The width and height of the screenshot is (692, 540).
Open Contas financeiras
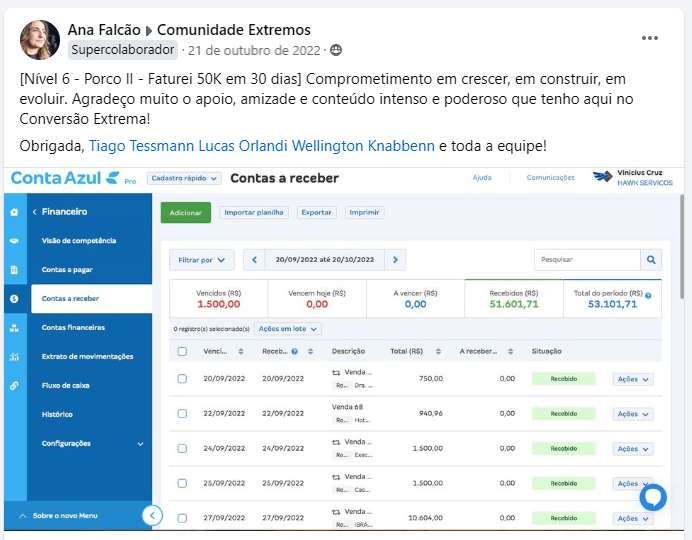pos(73,328)
